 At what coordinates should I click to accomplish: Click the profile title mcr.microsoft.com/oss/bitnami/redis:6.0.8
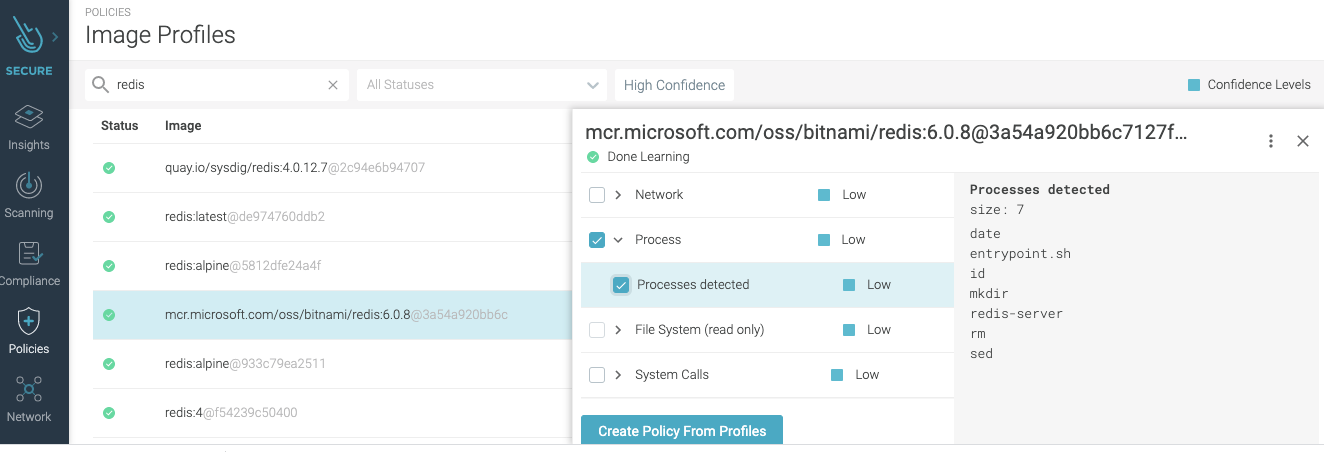[886, 132]
